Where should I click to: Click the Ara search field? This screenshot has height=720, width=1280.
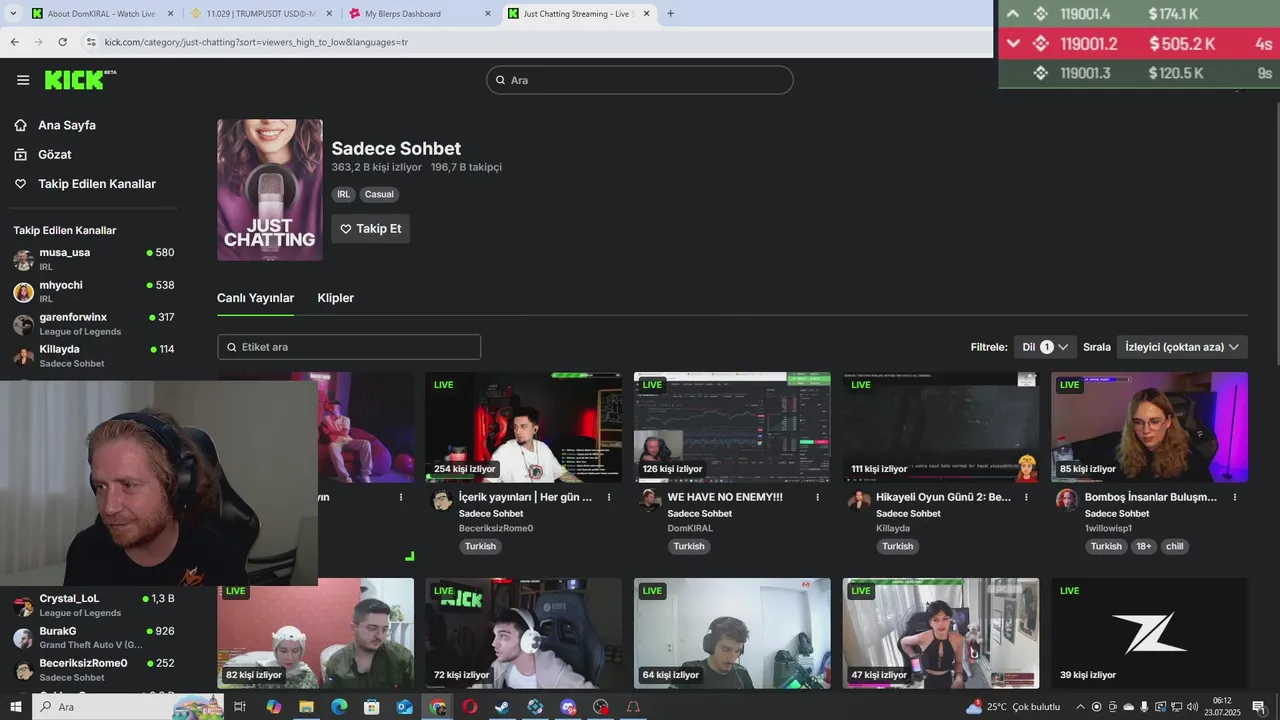click(x=640, y=80)
